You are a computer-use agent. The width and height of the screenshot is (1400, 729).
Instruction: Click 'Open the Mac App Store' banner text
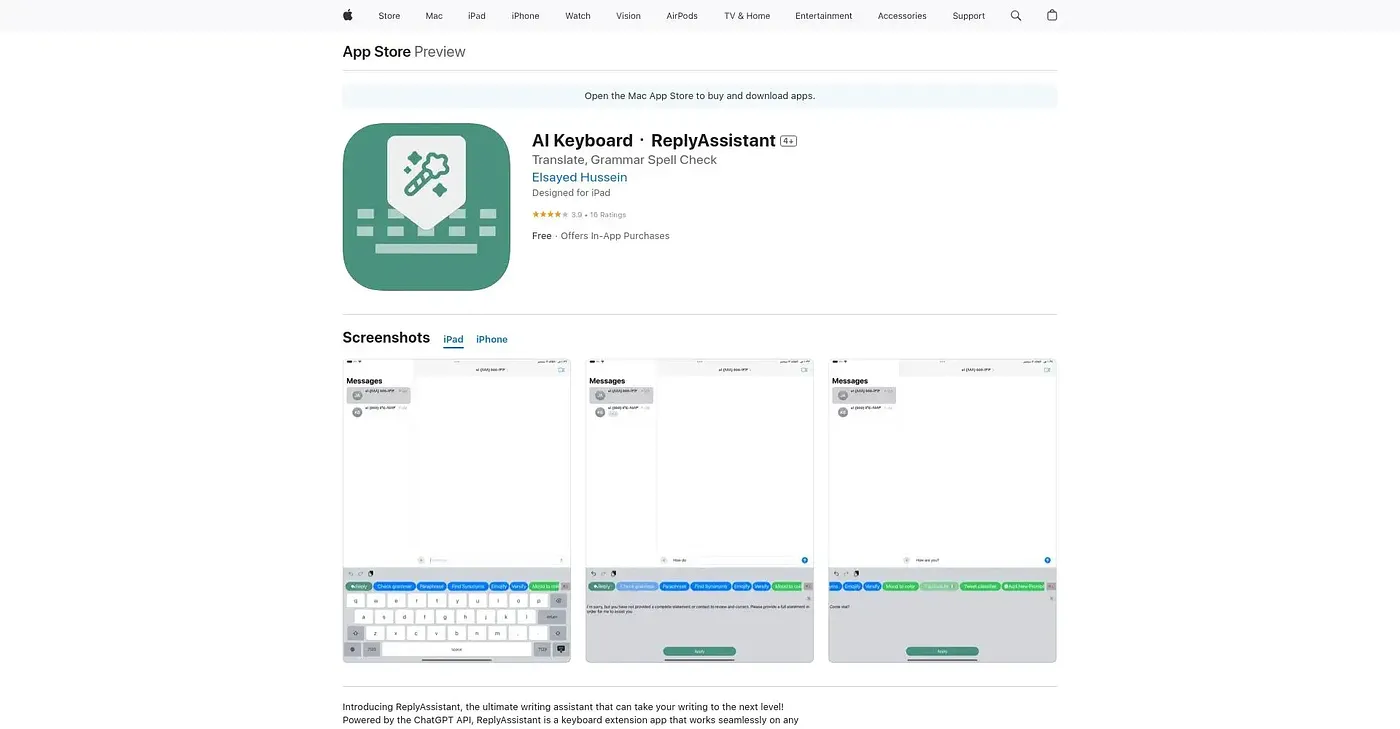pos(700,96)
